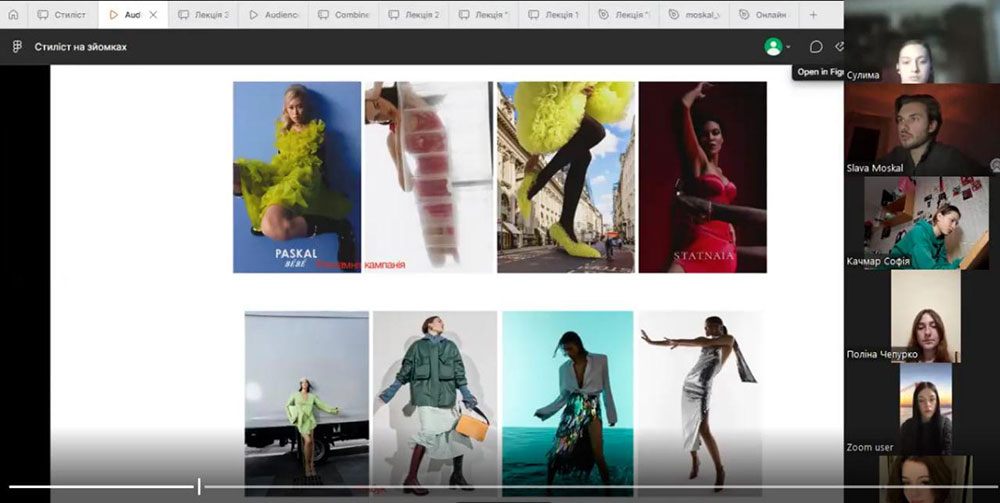Click the Стиліст на зйомках file title
This screenshot has width=1000, height=503.
coord(80,47)
